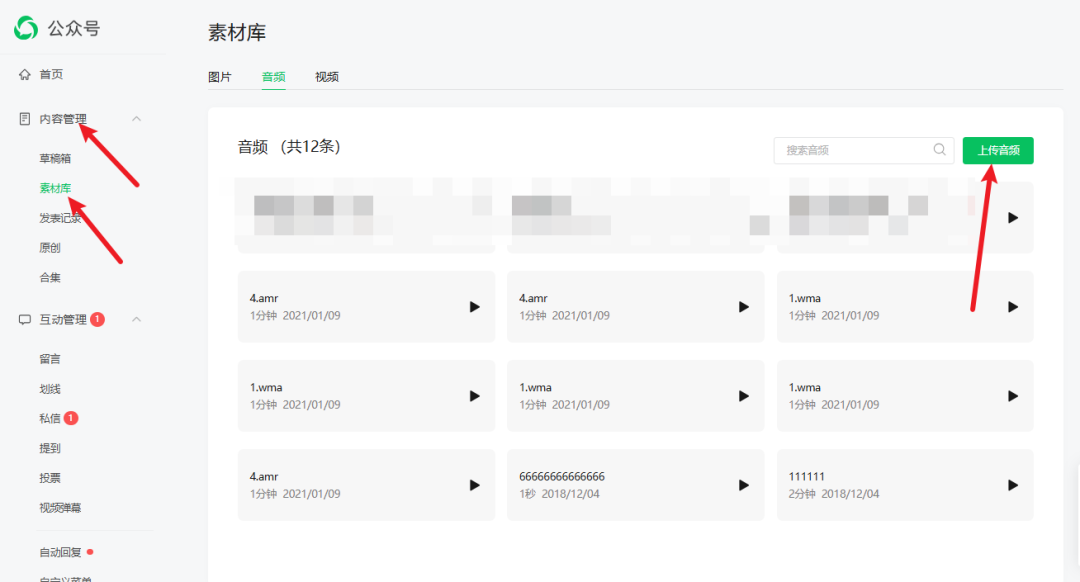Click the magnifier icon in search box

tap(939, 150)
